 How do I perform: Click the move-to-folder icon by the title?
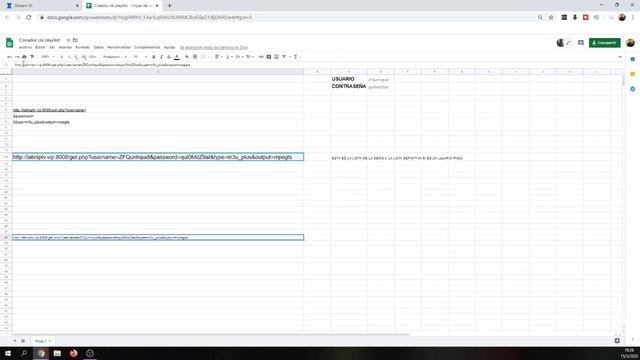coord(75,40)
